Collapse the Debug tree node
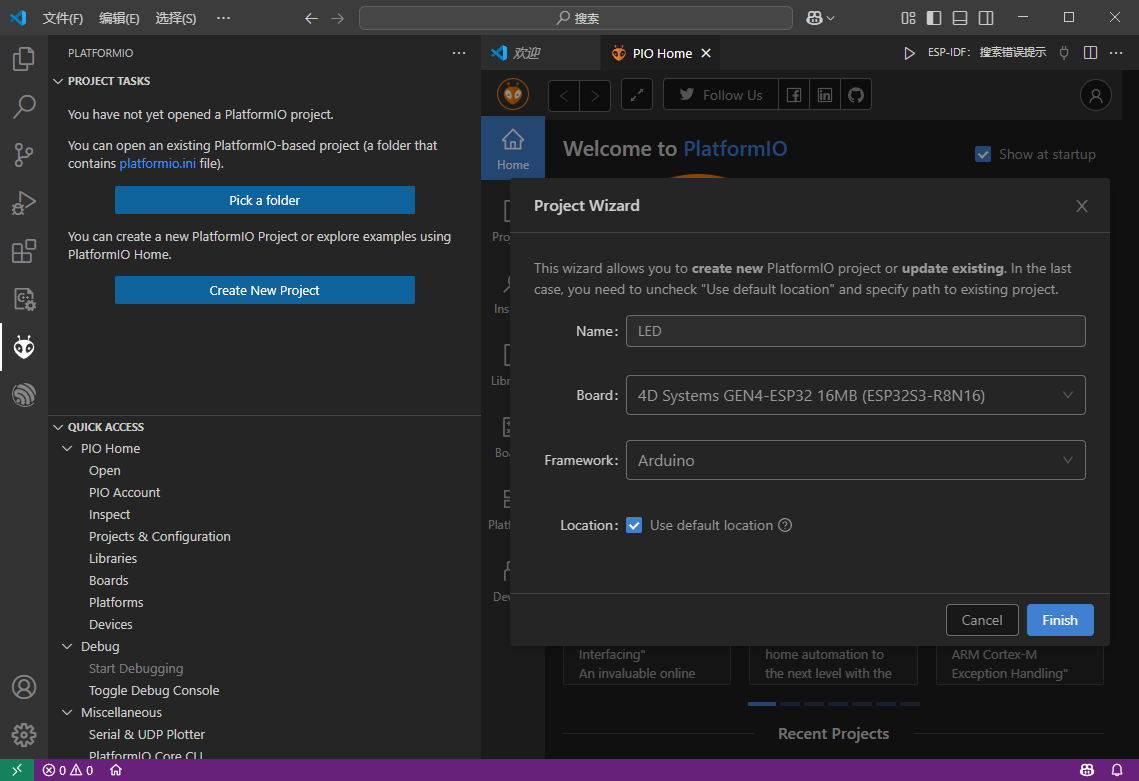 [68, 647]
